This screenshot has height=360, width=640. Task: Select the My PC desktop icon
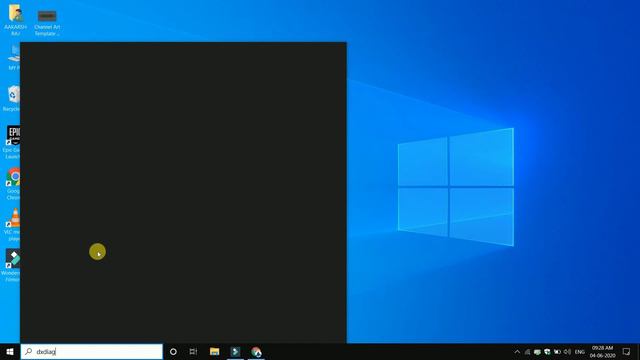[x=13, y=57]
